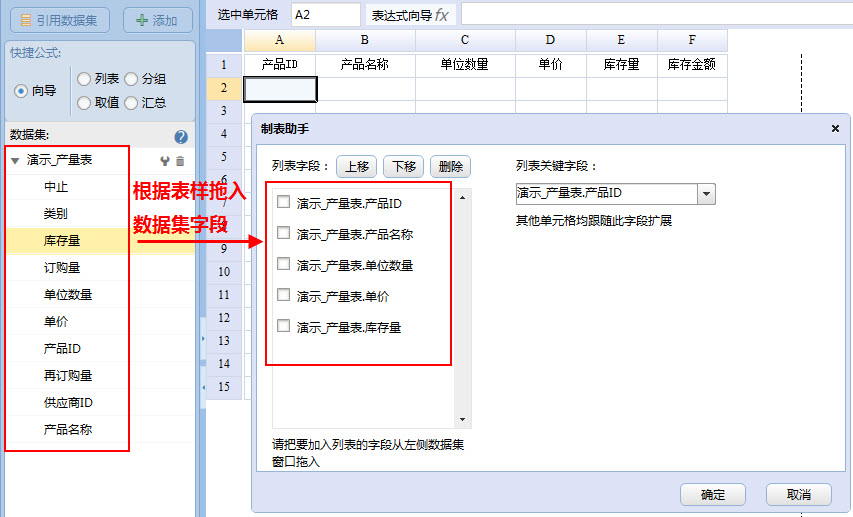Click the 库存量 header cell in row 1
This screenshot has height=517, width=853.
[622, 65]
